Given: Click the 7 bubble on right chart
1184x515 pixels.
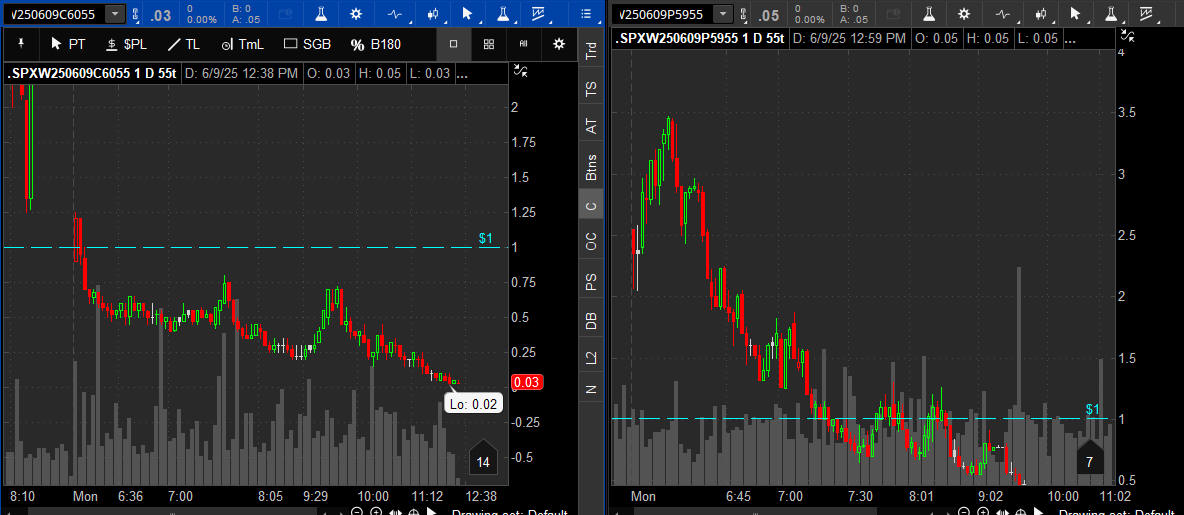Looking at the screenshot, I should point(1089,460).
